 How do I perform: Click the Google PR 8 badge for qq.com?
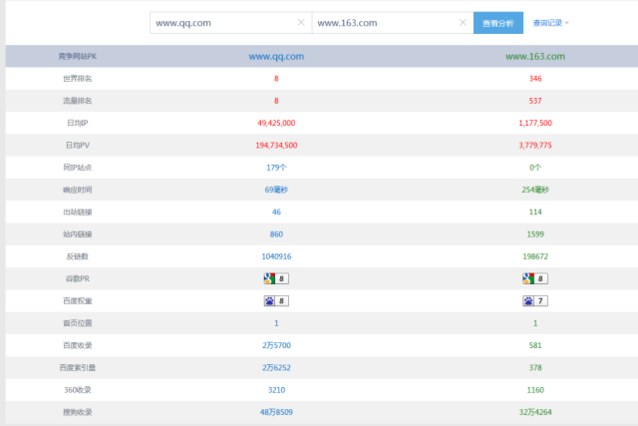(276, 278)
